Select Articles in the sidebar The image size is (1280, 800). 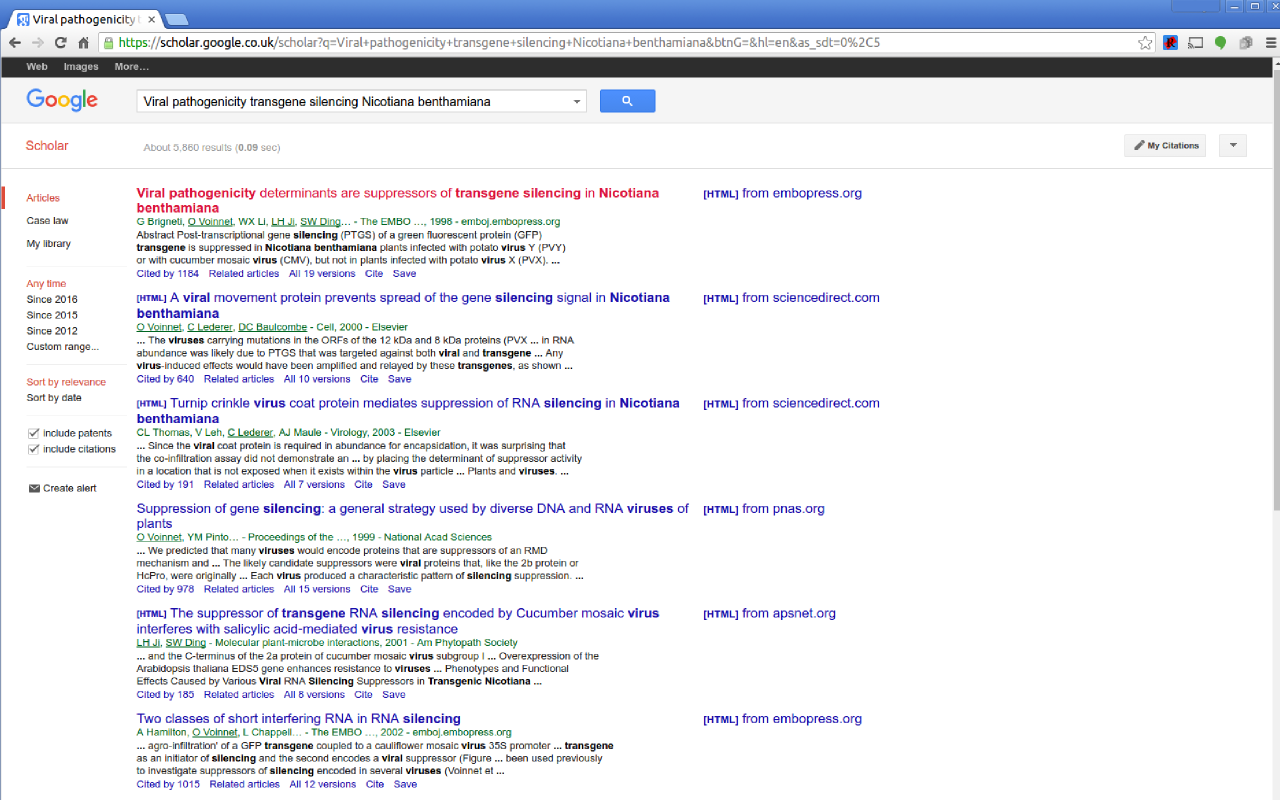pyautogui.click(x=43, y=198)
